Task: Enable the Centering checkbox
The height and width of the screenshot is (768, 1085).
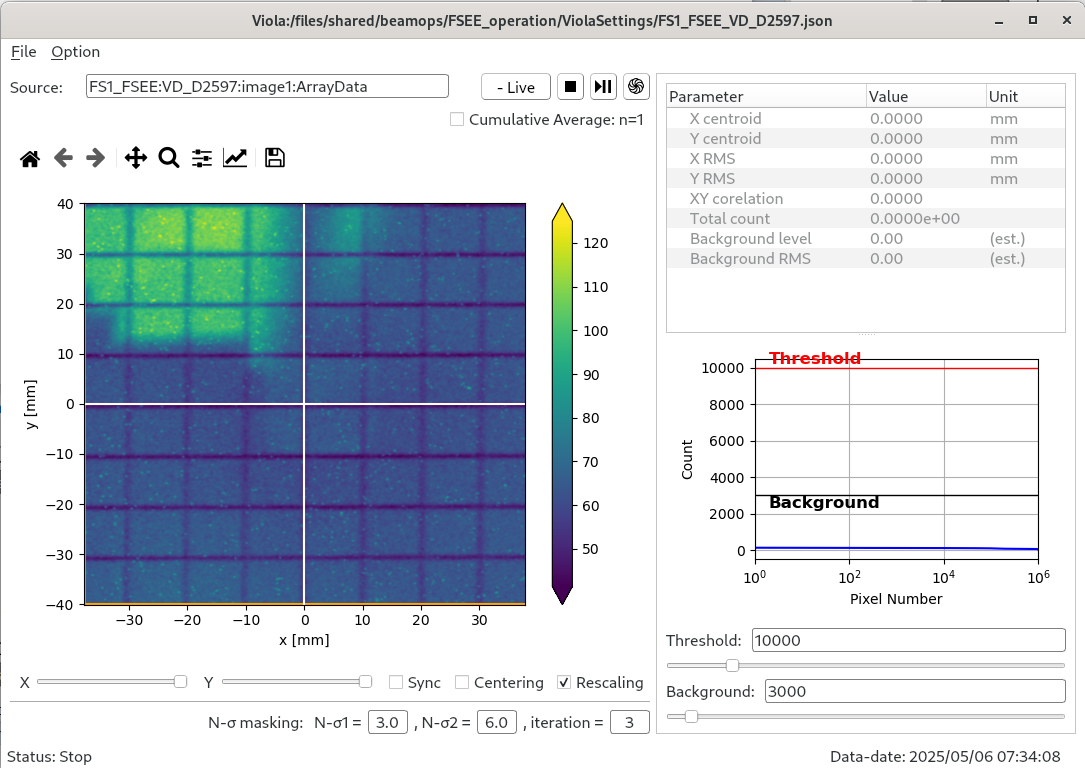Action: [462, 682]
